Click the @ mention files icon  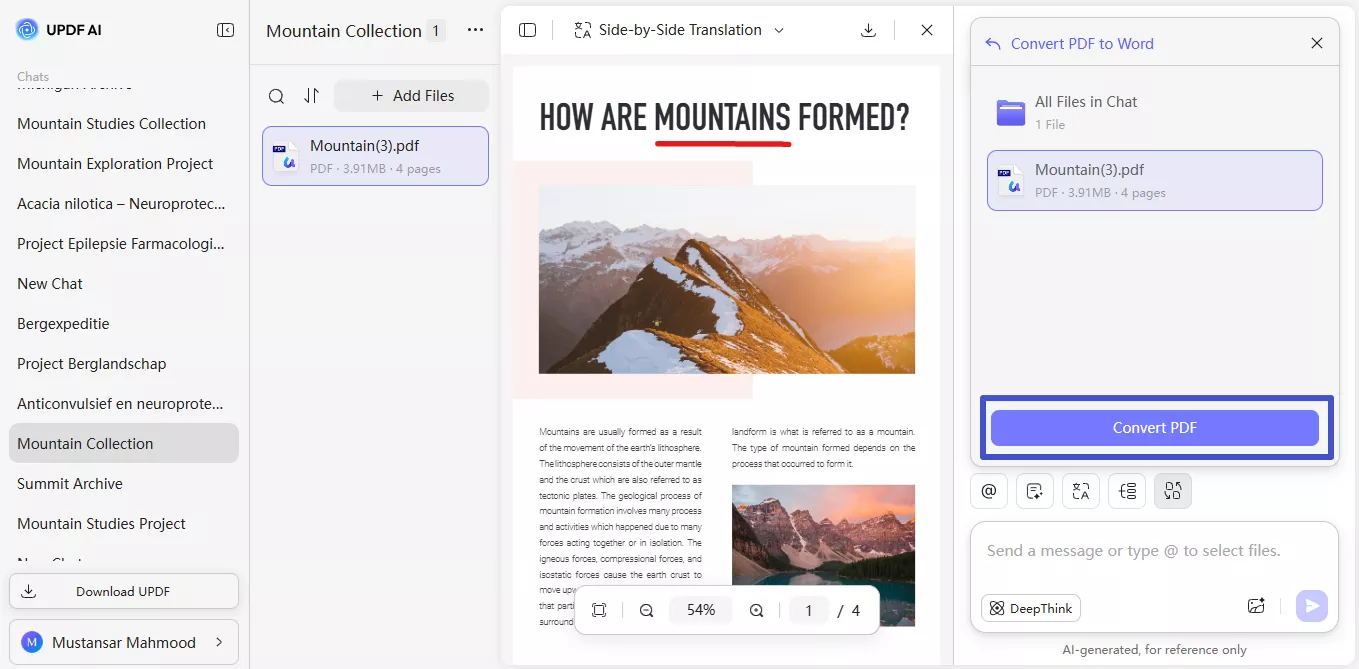(x=989, y=491)
